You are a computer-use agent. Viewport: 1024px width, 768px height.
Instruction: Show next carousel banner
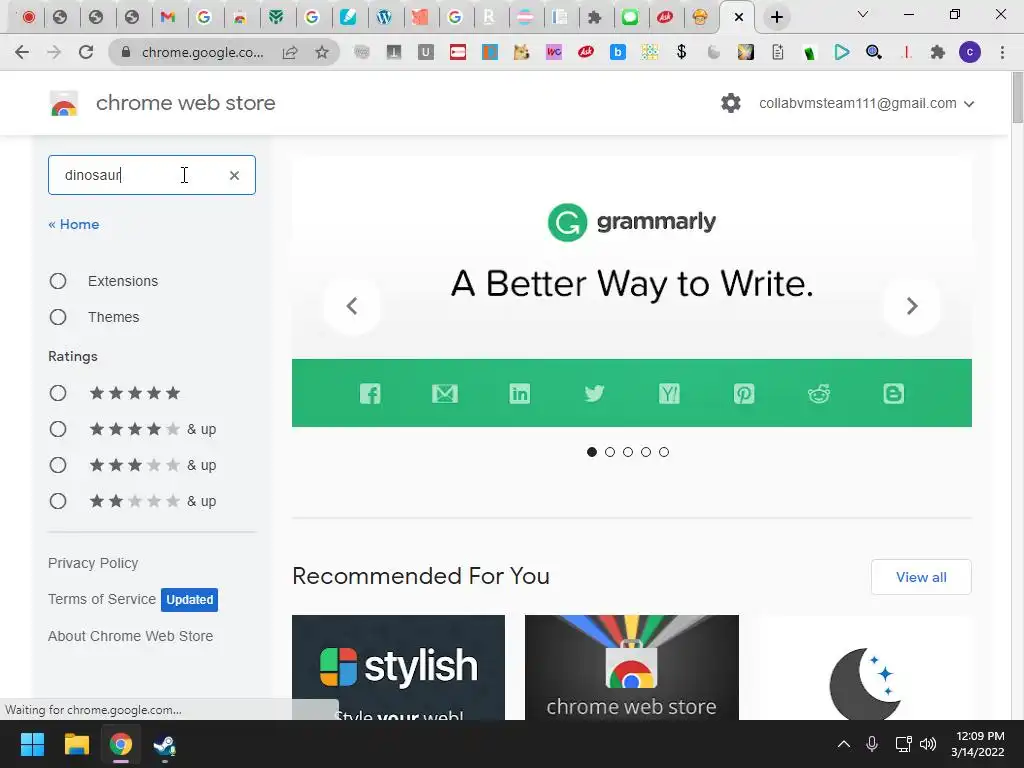click(912, 306)
